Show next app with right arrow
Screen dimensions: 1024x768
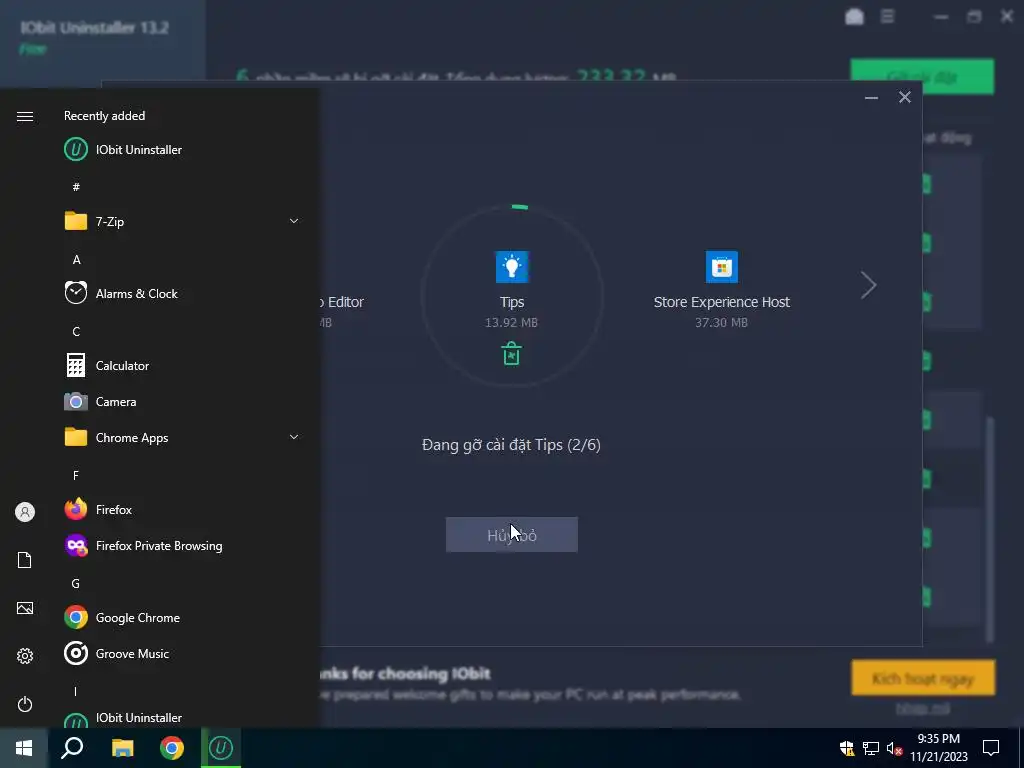click(868, 285)
